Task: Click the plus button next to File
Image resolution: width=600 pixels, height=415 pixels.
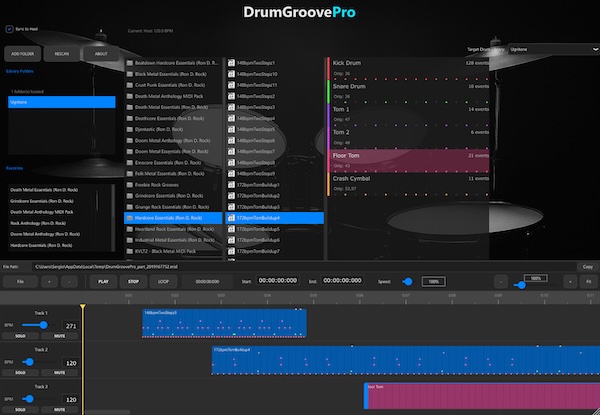Action: (49, 282)
